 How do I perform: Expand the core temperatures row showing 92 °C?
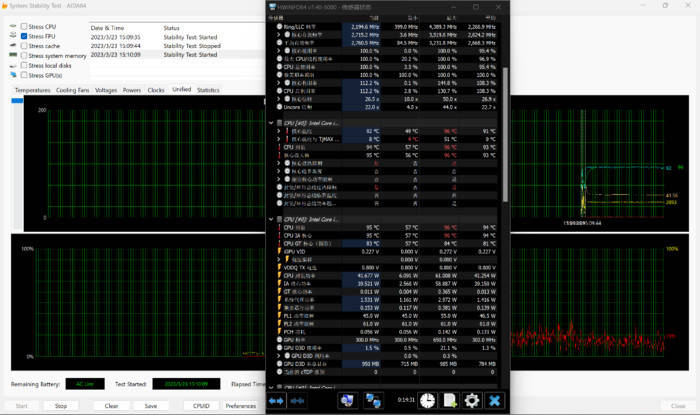click(279, 131)
